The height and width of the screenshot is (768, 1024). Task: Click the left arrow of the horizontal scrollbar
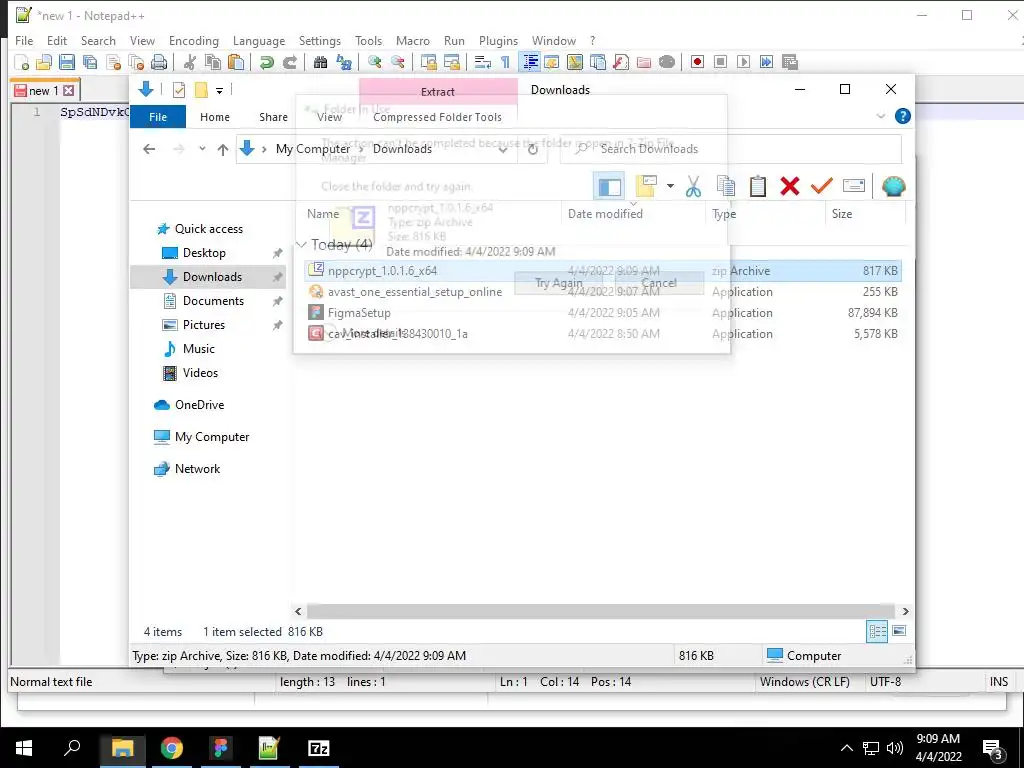[x=298, y=611]
